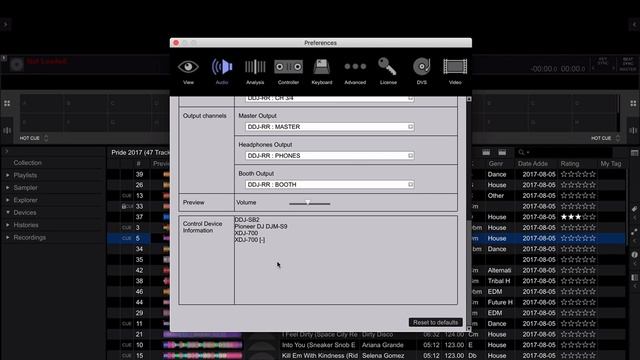Image resolution: width=640 pixels, height=360 pixels.
Task: Click the left deck pad grid icon
Action: click(7, 104)
